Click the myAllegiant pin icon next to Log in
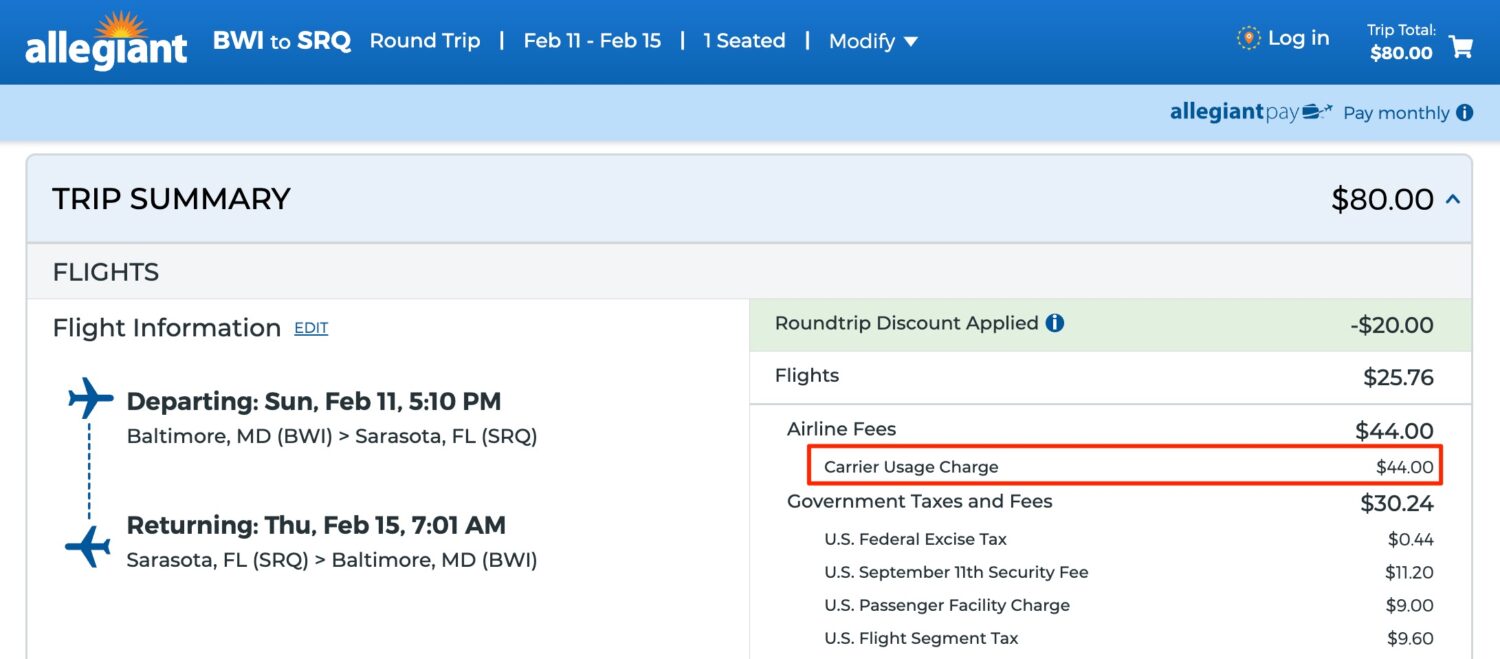This screenshot has width=1500, height=659. (1248, 37)
